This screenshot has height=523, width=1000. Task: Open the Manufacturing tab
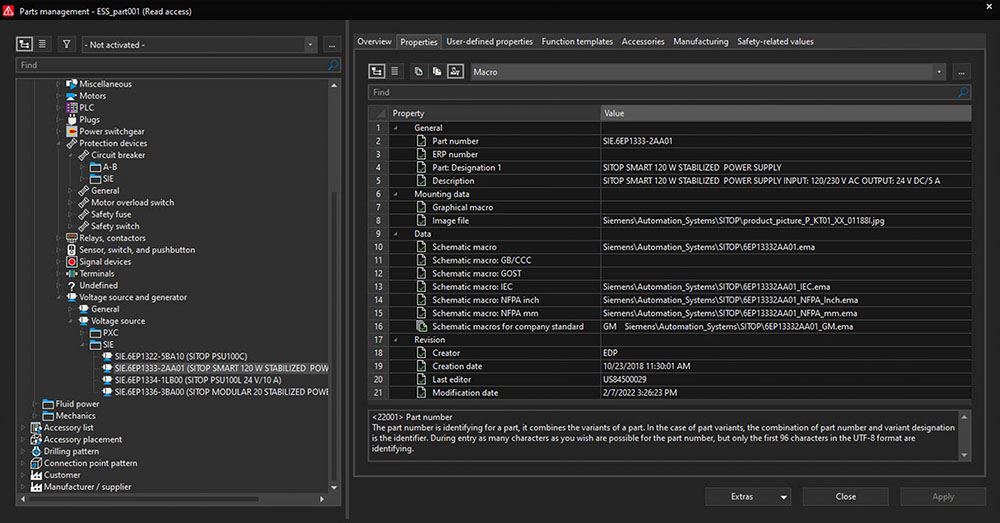pyautogui.click(x=701, y=41)
